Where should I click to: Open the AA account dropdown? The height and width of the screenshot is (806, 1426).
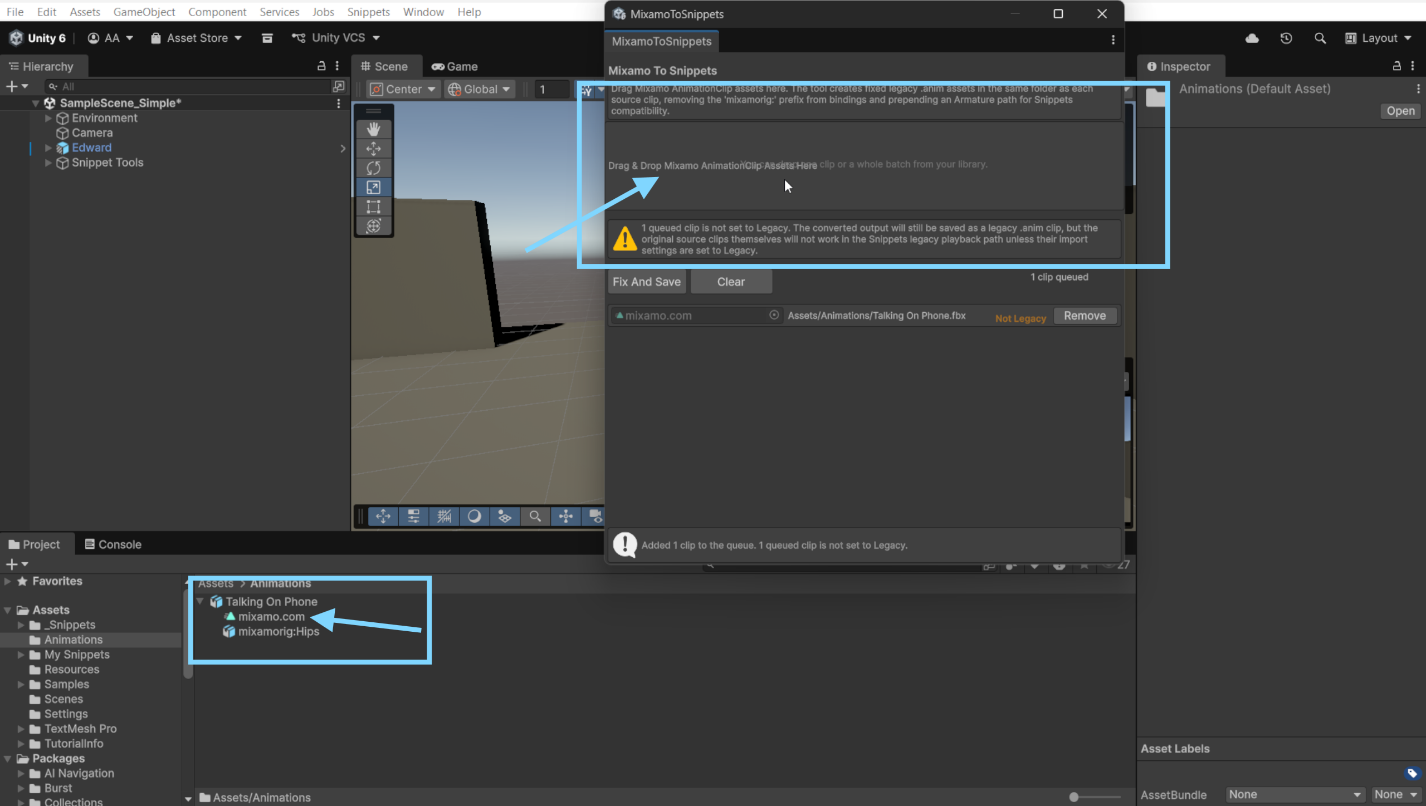point(110,38)
